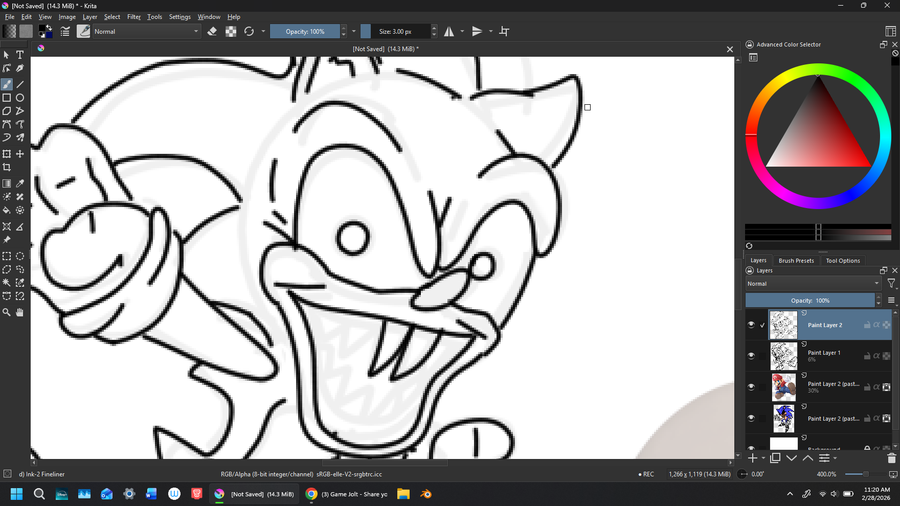Open the Filter menu
Viewport: 900px width, 506px height.
point(134,17)
